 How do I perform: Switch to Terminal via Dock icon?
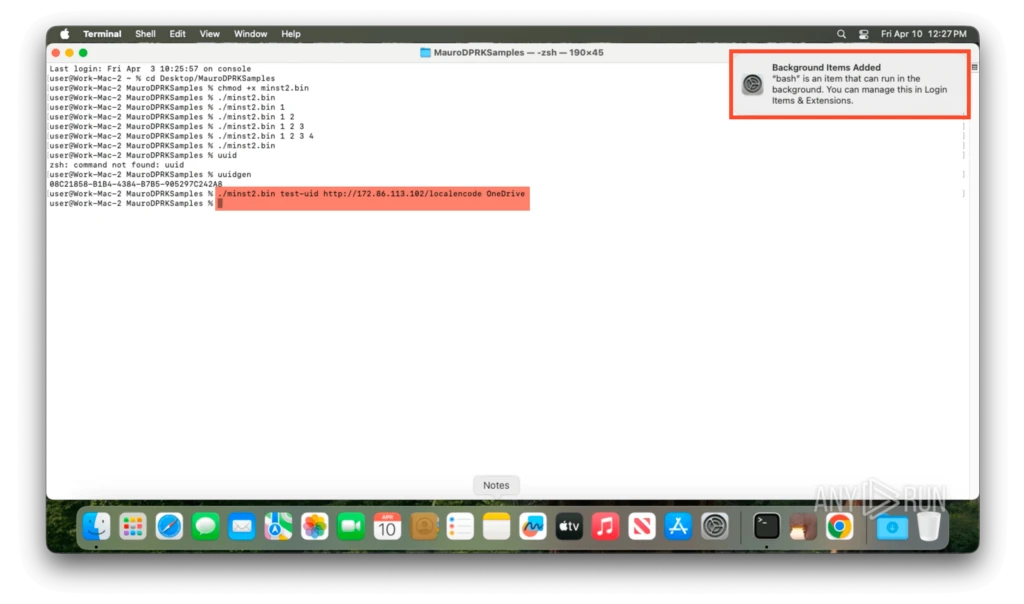coord(766,525)
